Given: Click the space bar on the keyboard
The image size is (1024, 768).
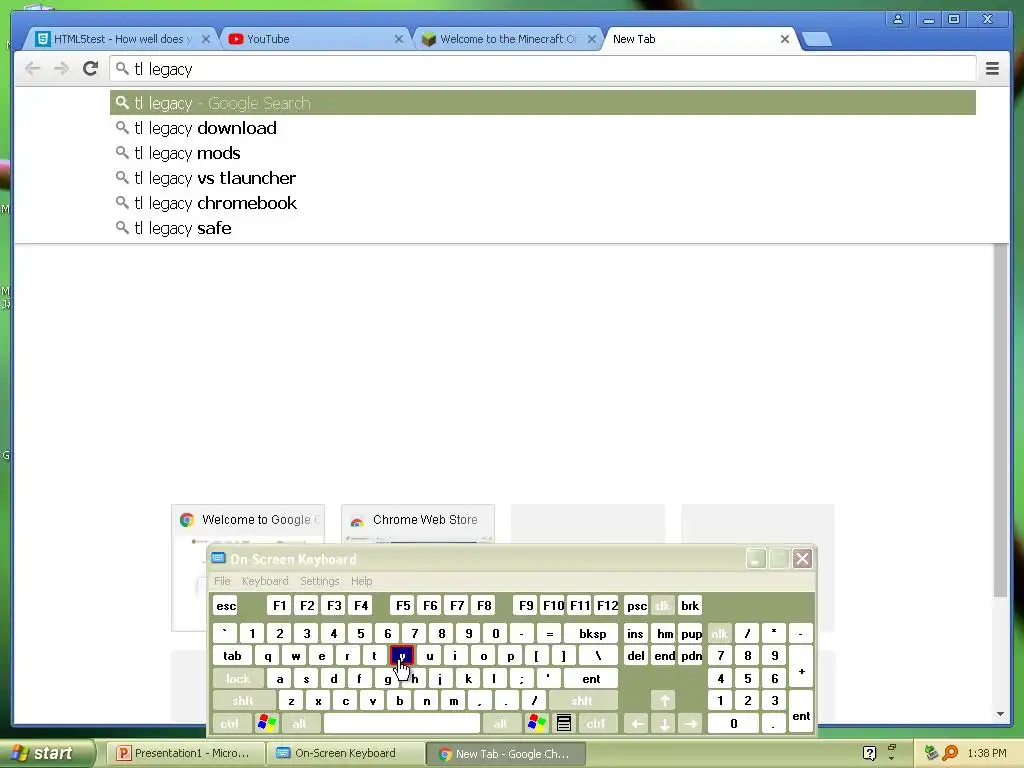Looking at the screenshot, I should (x=402, y=723).
